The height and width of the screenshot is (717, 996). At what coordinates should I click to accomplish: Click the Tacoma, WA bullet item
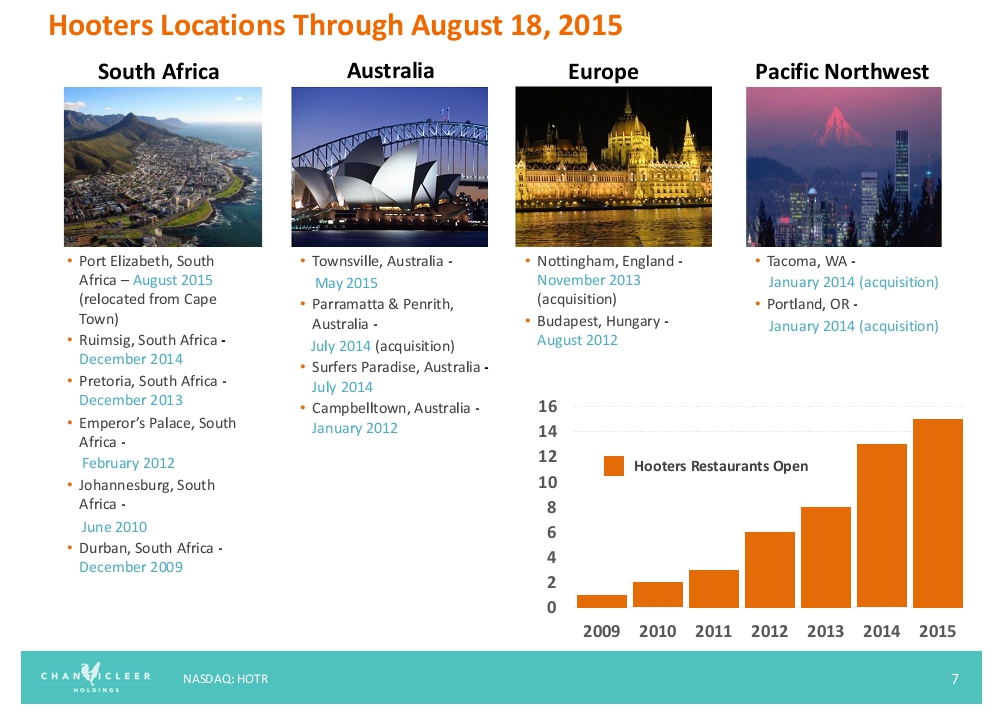click(810, 261)
